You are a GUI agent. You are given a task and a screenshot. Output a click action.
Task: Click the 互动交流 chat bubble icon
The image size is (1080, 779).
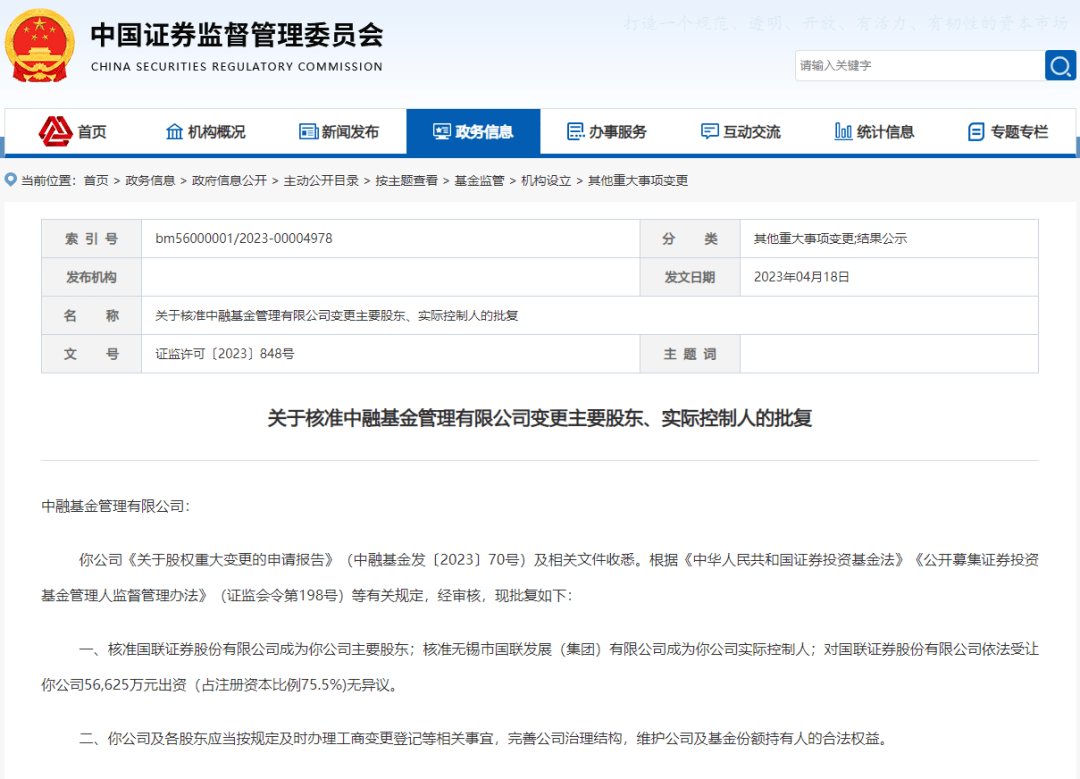[710, 132]
